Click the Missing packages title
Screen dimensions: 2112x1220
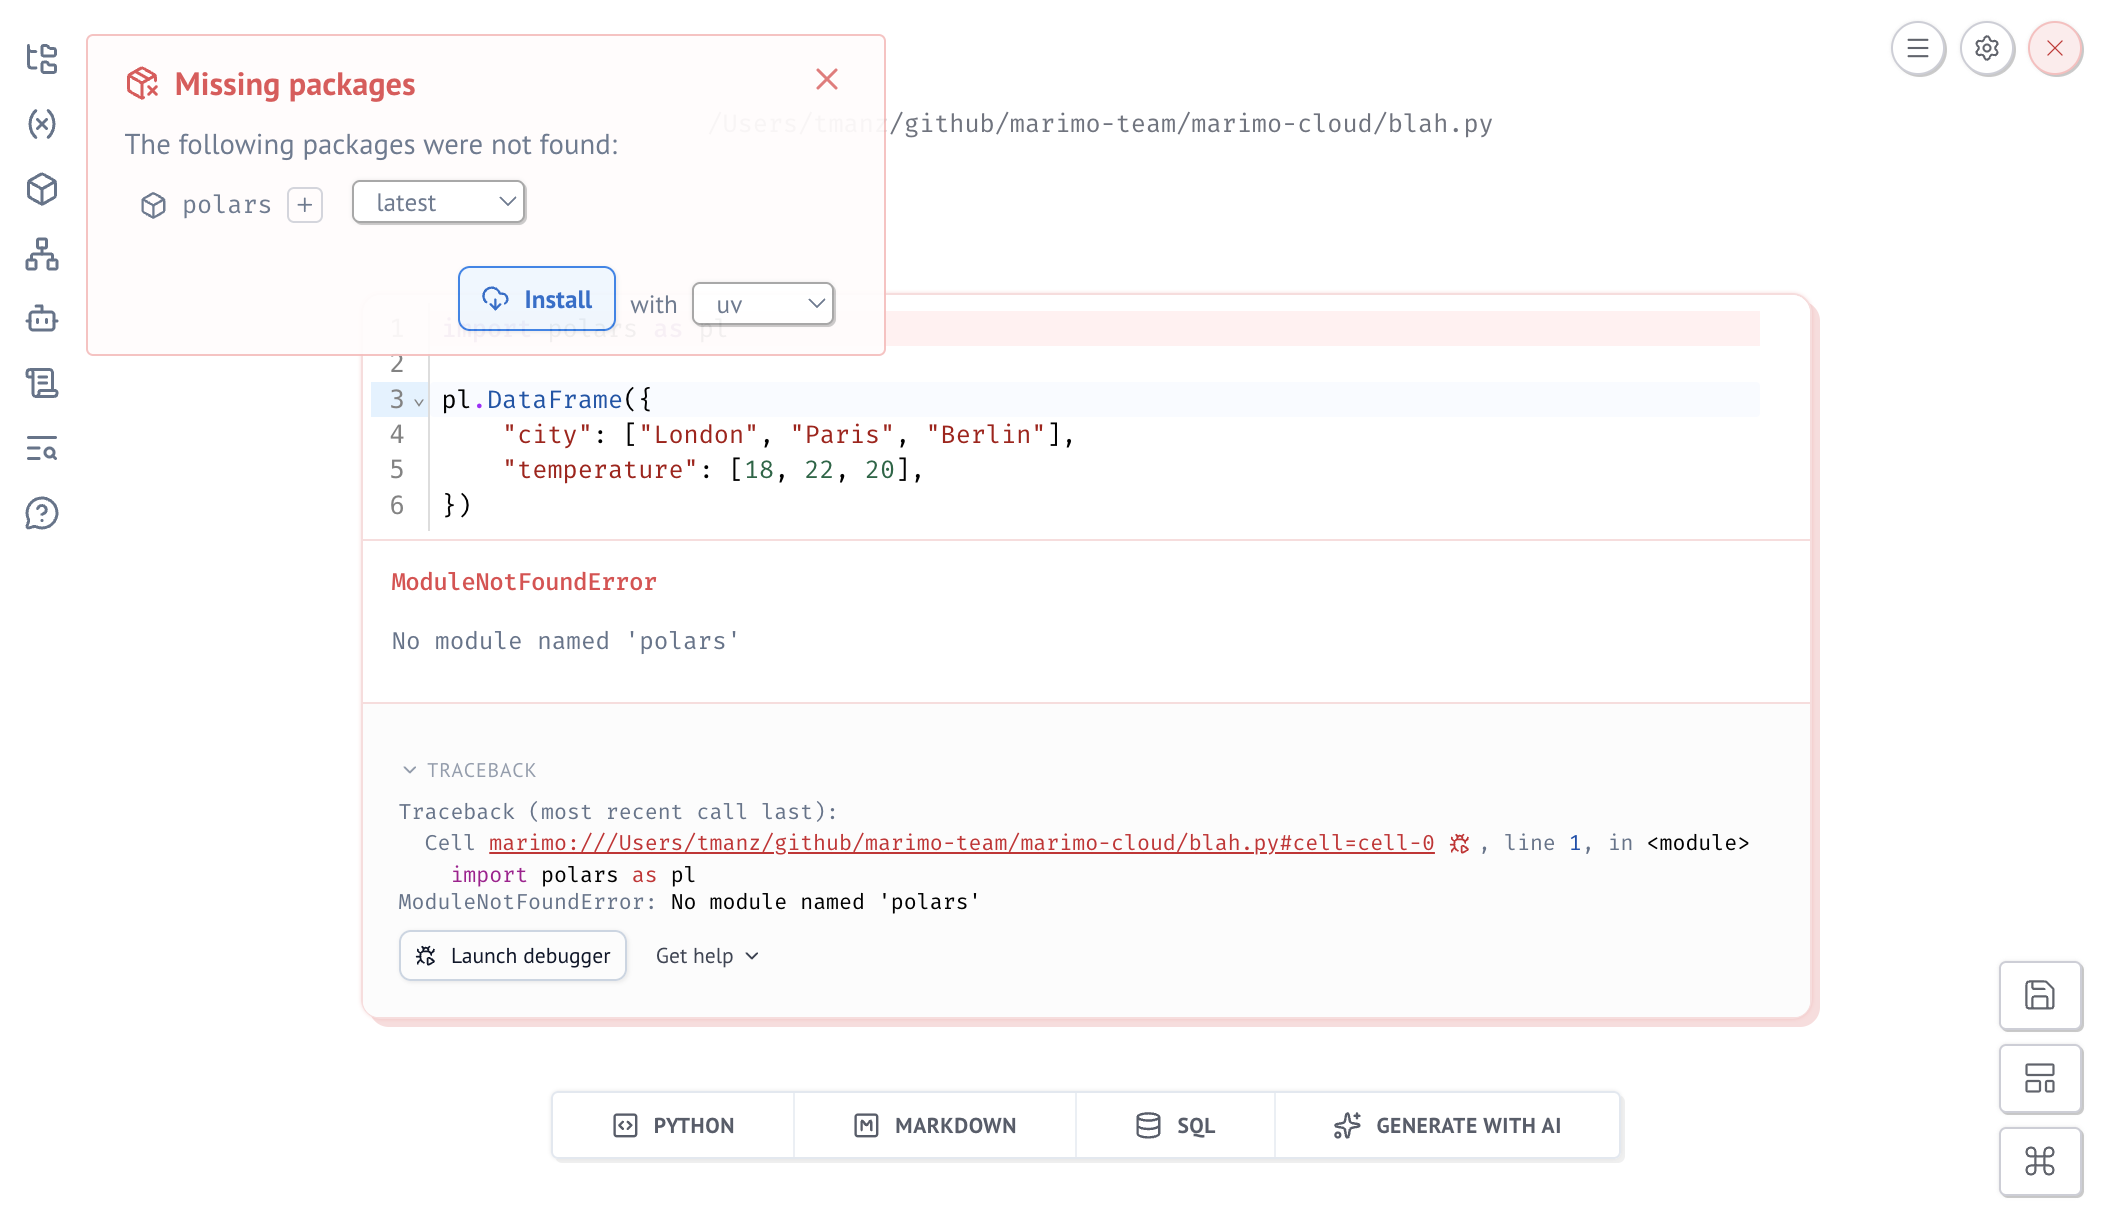tap(295, 84)
